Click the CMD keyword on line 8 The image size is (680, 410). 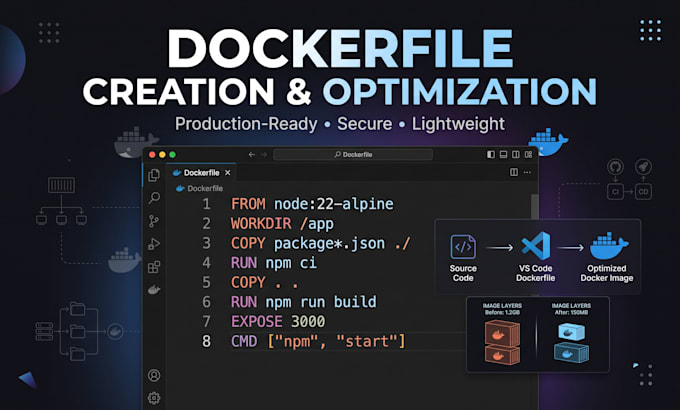244,341
